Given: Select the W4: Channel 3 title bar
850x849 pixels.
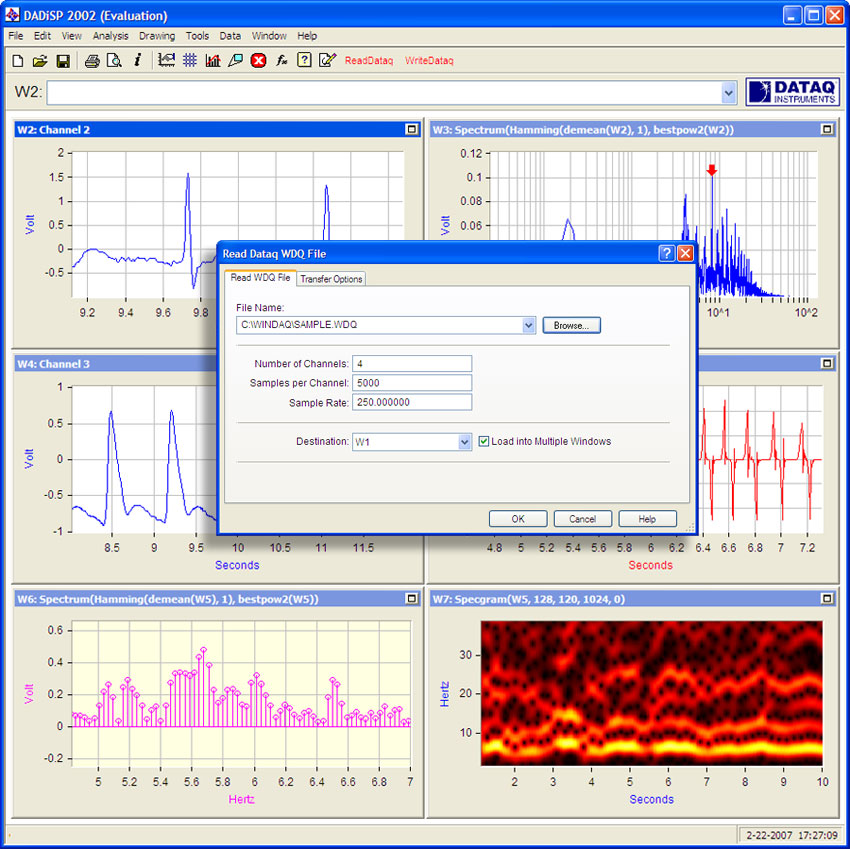Looking at the screenshot, I should tap(115, 364).
